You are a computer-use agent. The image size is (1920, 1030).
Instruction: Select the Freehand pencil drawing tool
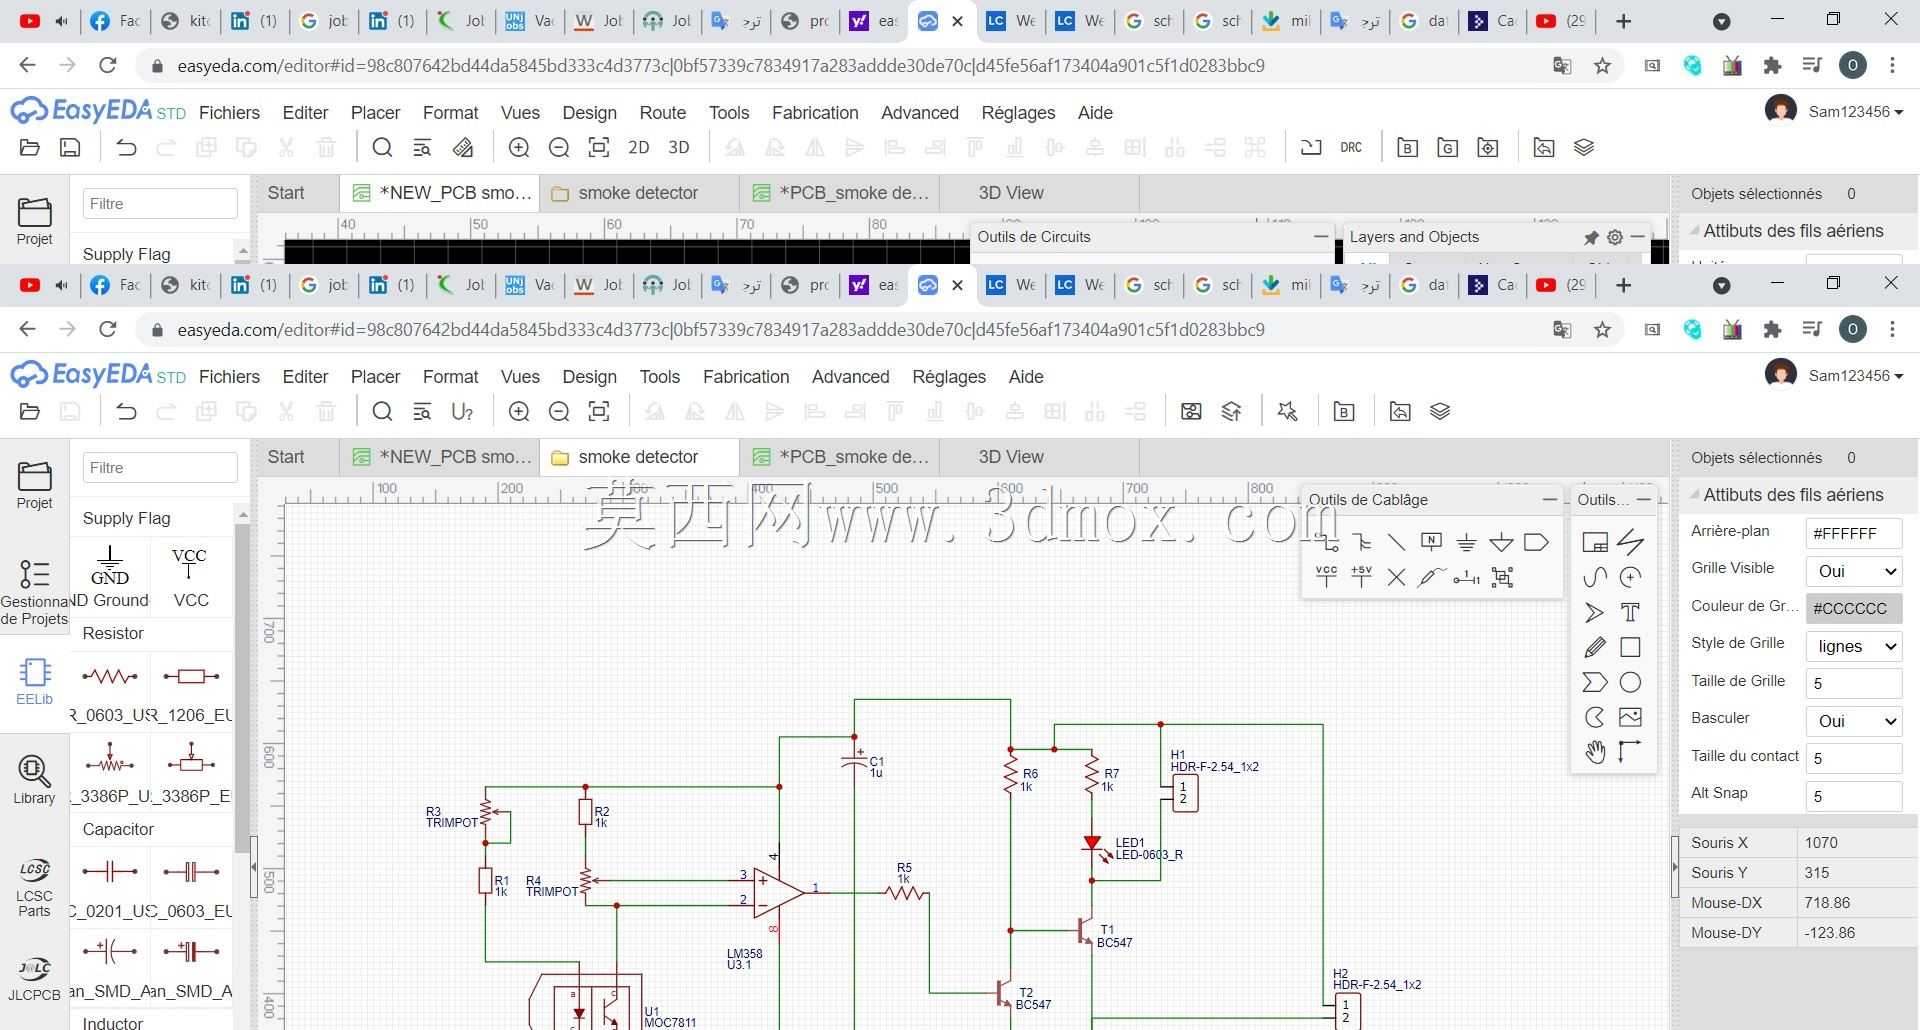(1595, 647)
